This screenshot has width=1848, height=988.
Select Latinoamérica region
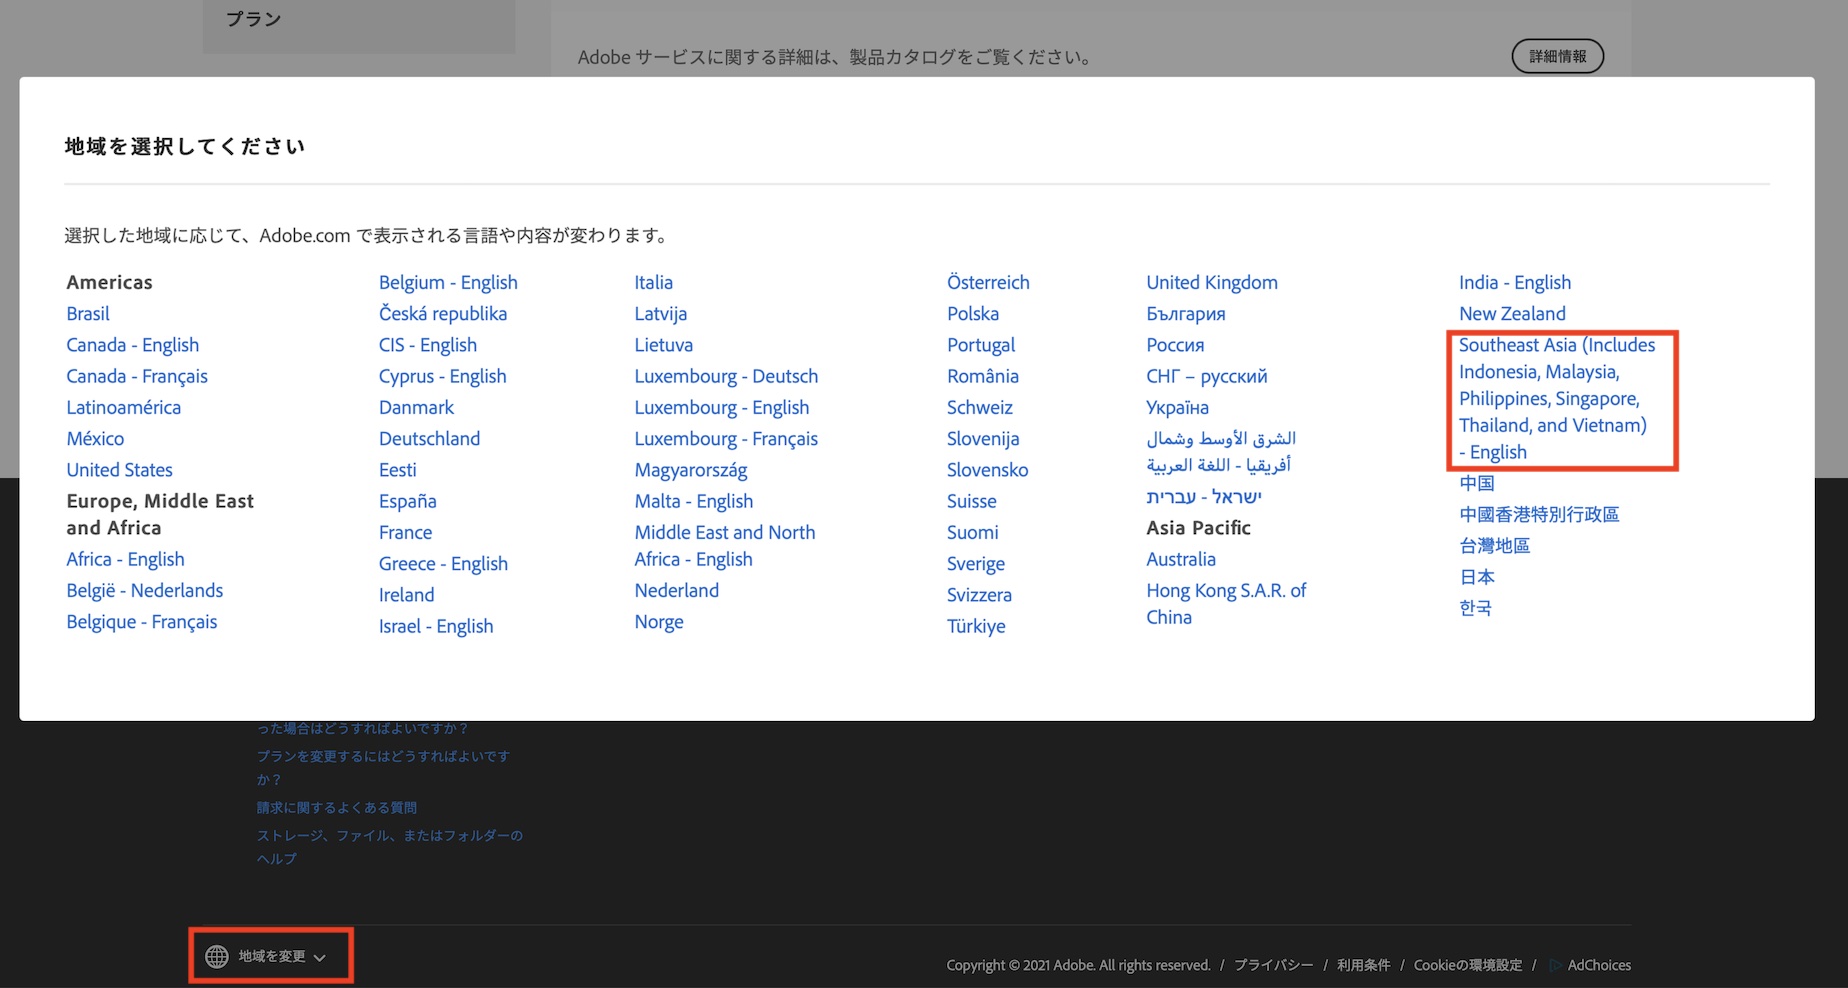coord(124,408)
